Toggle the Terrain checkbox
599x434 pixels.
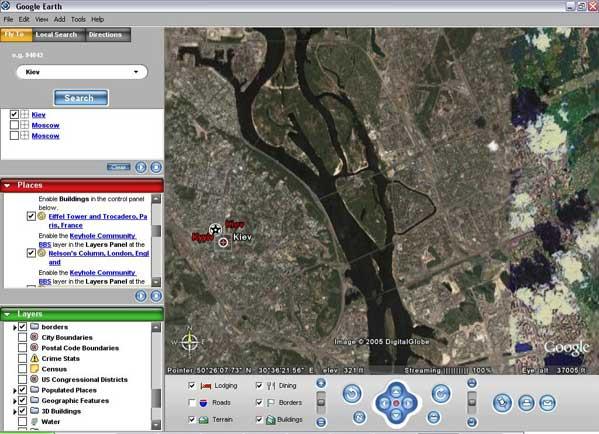(x=192, y=419)
